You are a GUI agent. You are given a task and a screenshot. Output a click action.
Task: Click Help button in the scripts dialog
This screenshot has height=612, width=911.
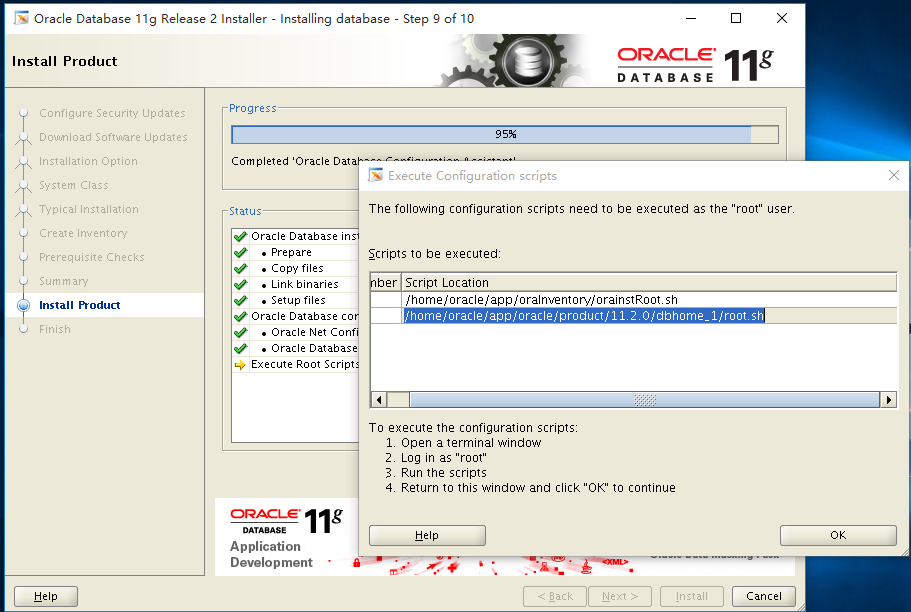click(x=427, y=535)
